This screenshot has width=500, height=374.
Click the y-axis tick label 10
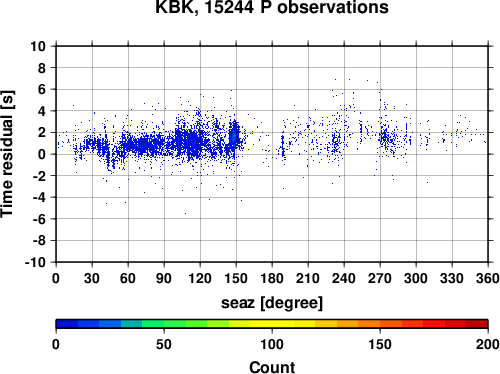coord(38,46)
